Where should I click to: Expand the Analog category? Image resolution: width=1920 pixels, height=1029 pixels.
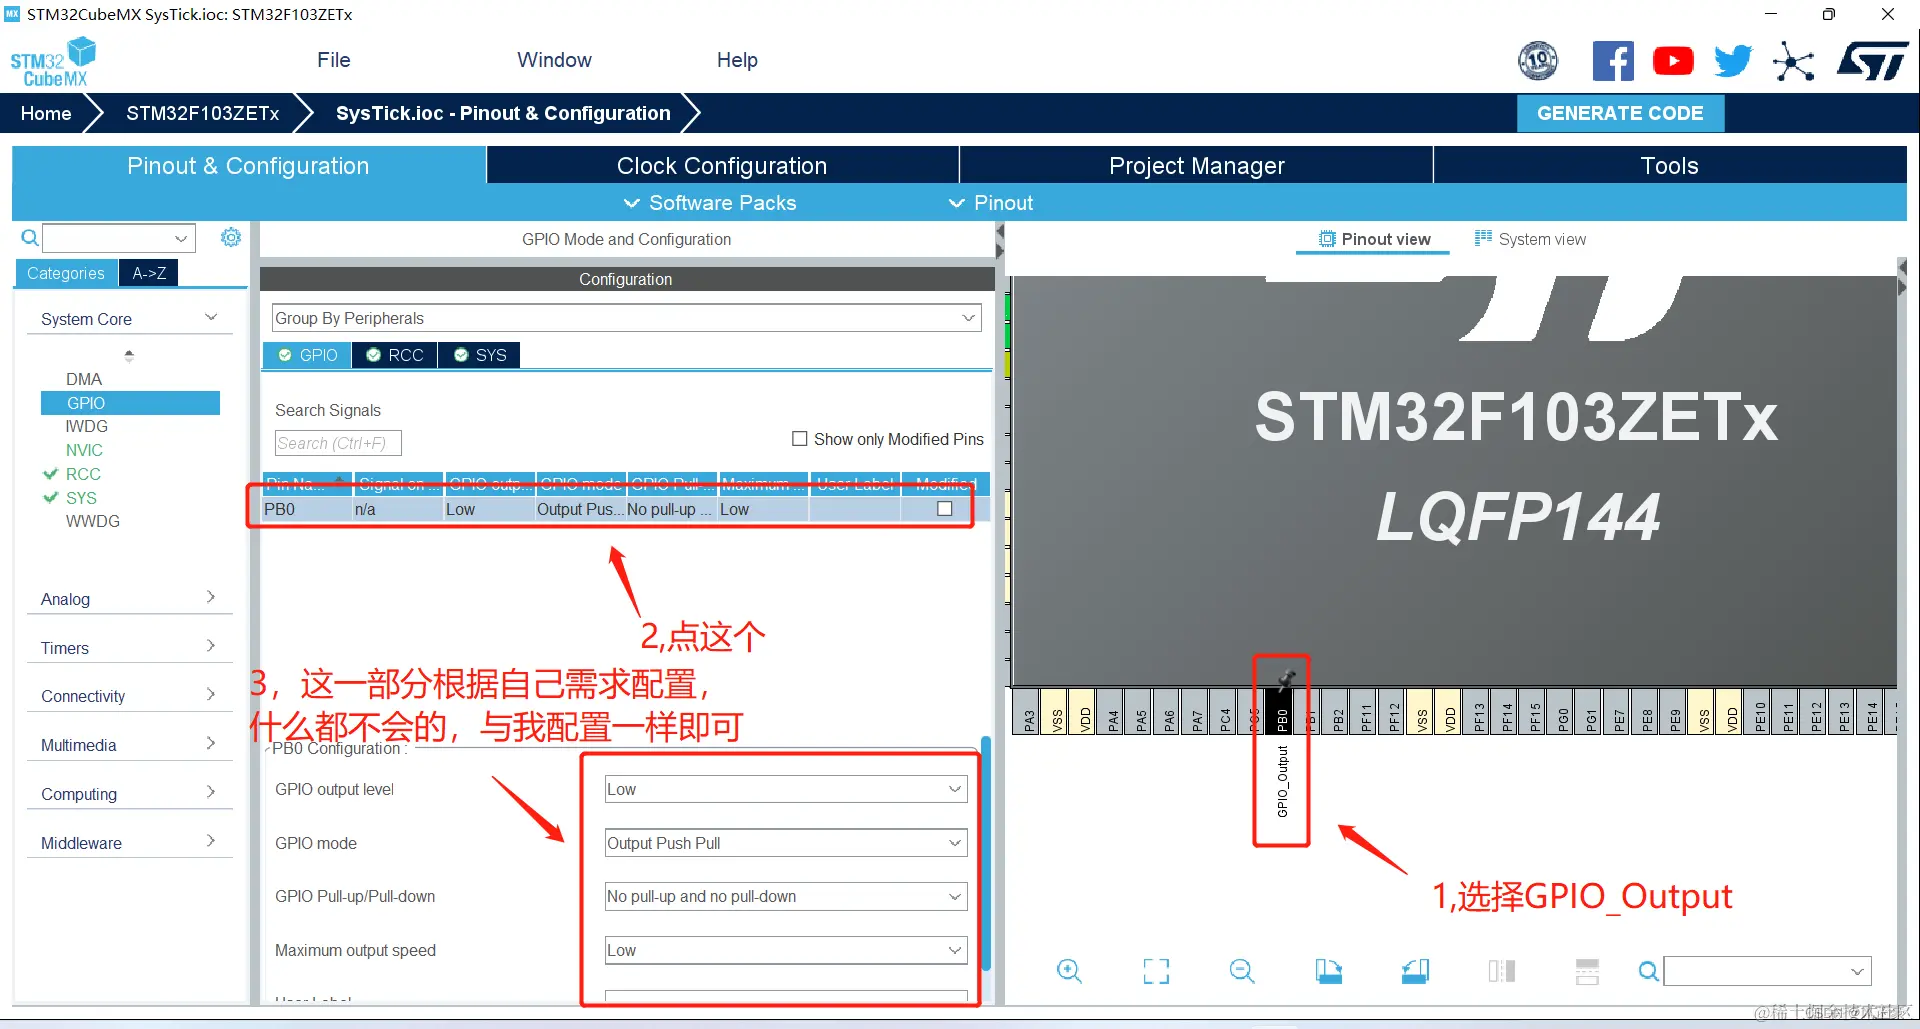(129, 598)
